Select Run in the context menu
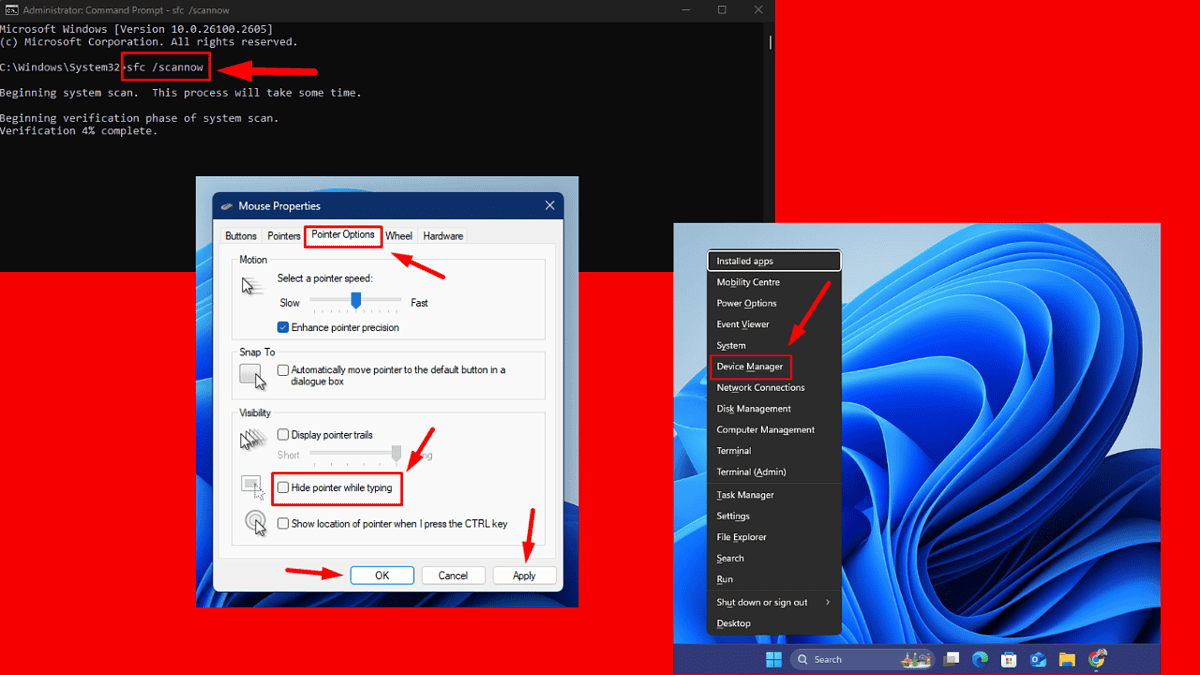This screenshot has height=675, width=1200. tap(774, 579)
